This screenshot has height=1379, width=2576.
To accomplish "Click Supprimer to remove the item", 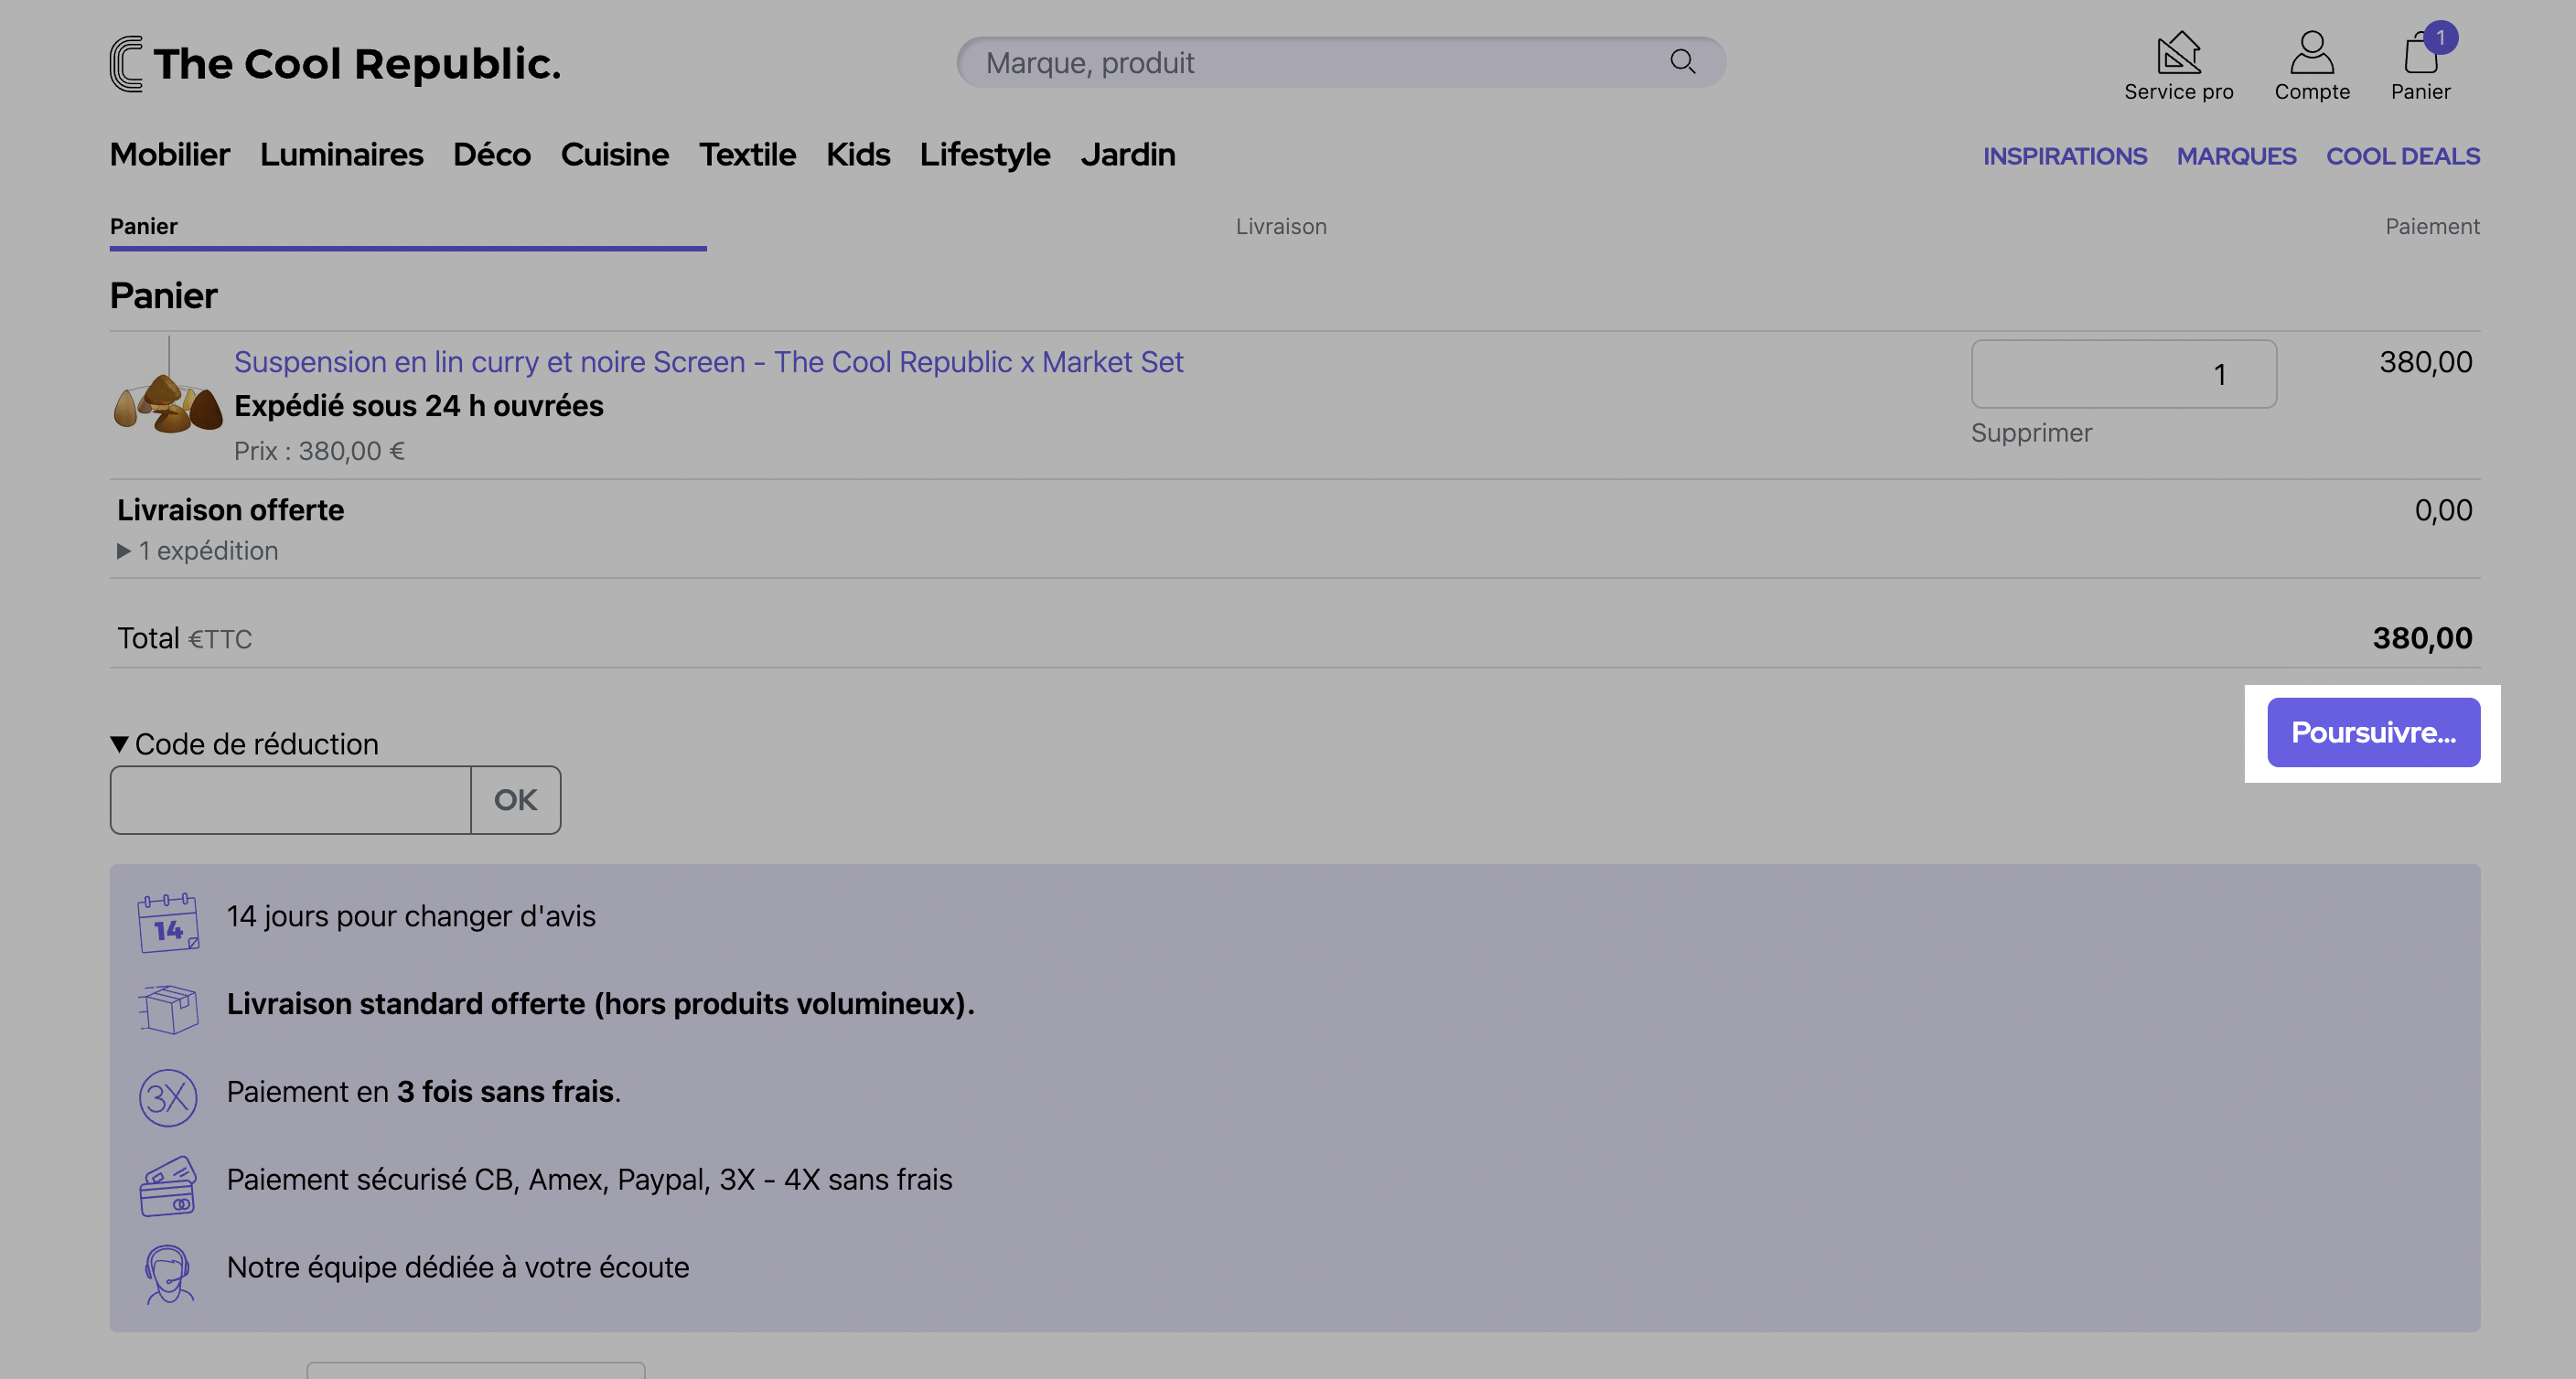I will point(2031,433).
